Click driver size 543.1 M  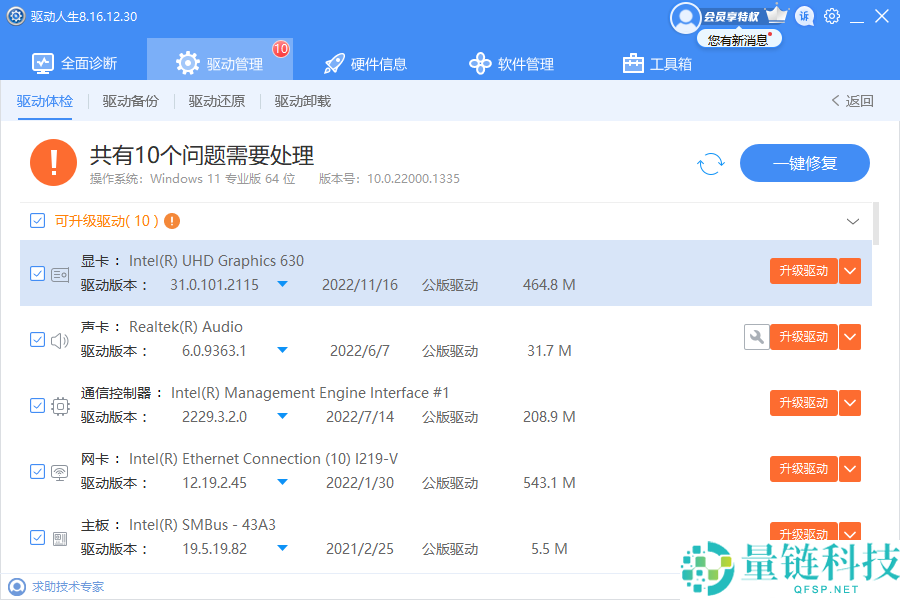tap(549, 483)
